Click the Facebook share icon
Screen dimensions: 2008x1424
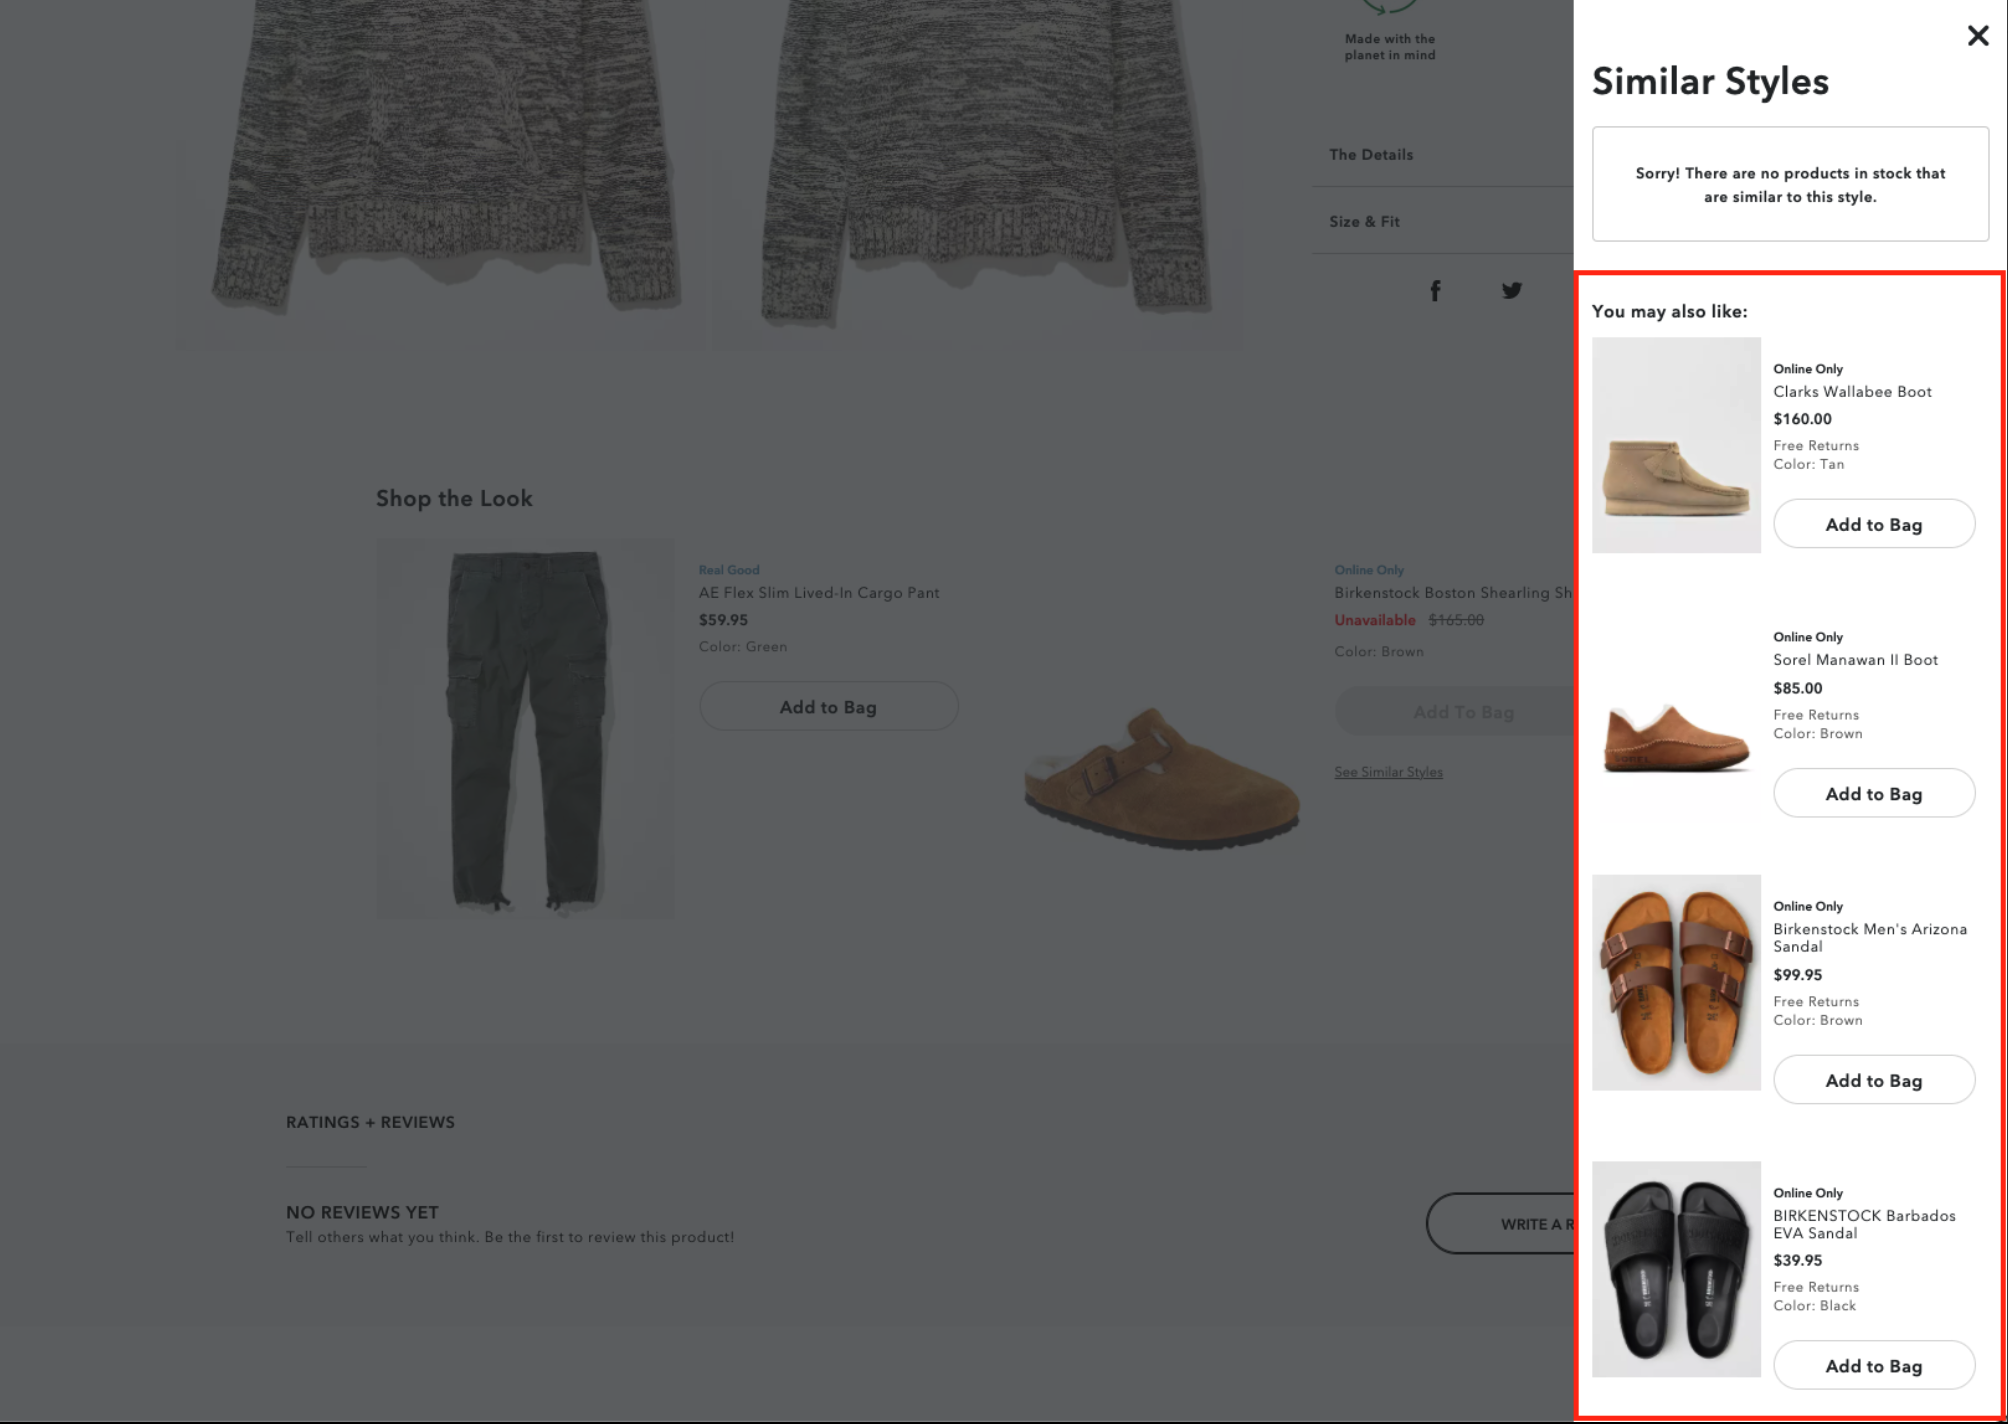tap(1435, 291)
